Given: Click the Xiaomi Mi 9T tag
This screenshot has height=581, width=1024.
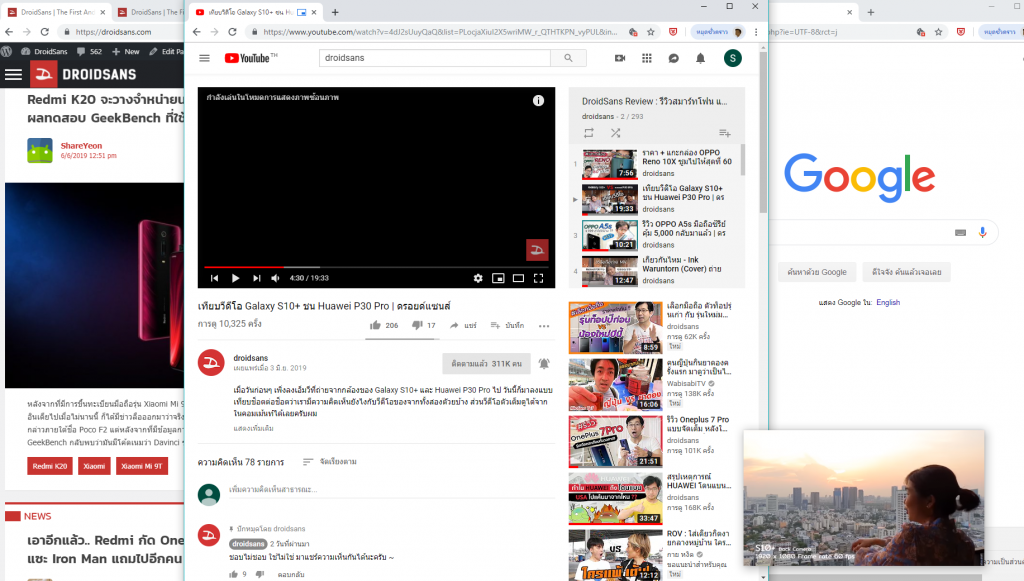Looking at the screenshot, I should (142, 466).
